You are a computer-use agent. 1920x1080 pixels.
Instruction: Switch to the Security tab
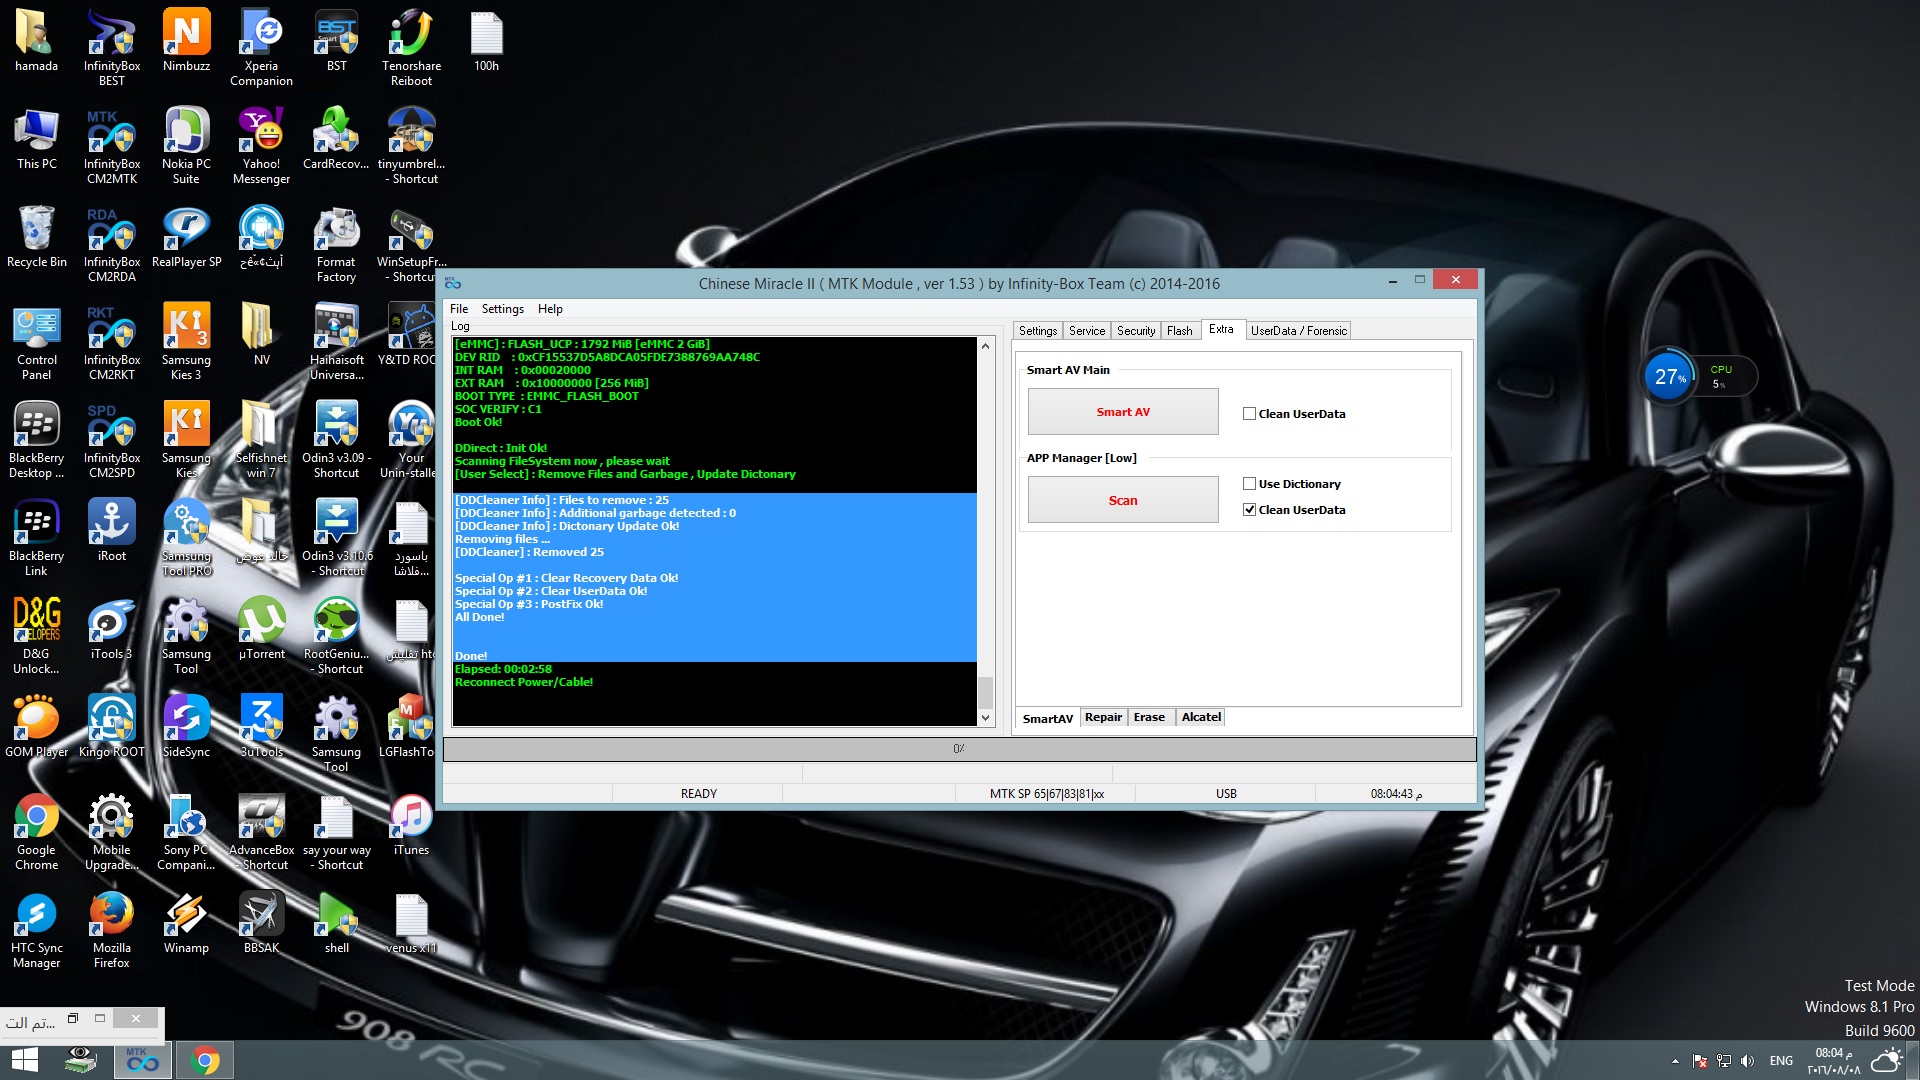pyautogui.click(x=1136, y=331)
